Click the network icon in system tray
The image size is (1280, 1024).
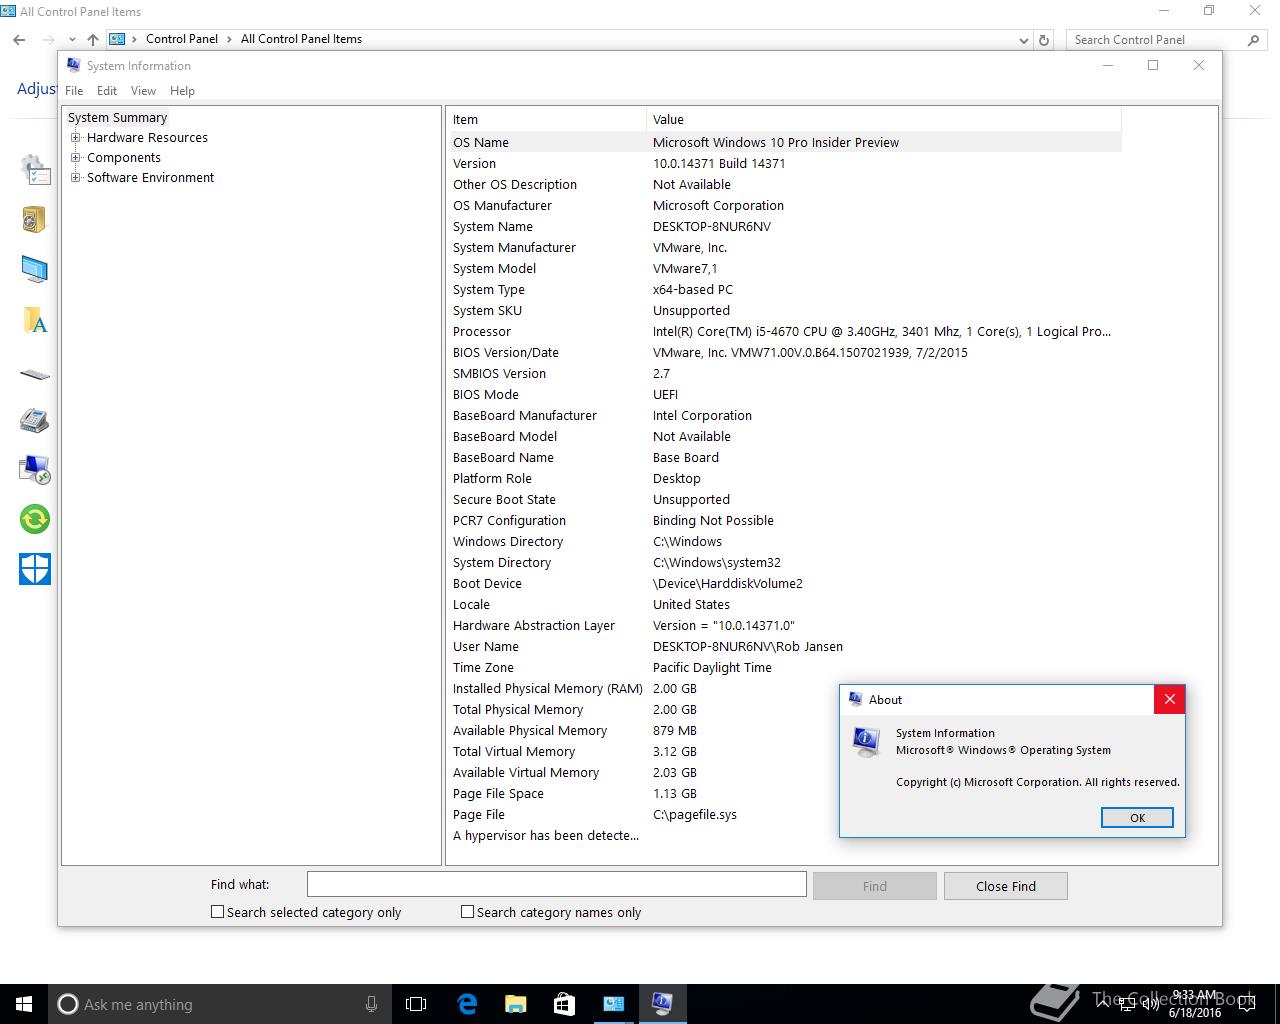(x=1125, y=1004)
